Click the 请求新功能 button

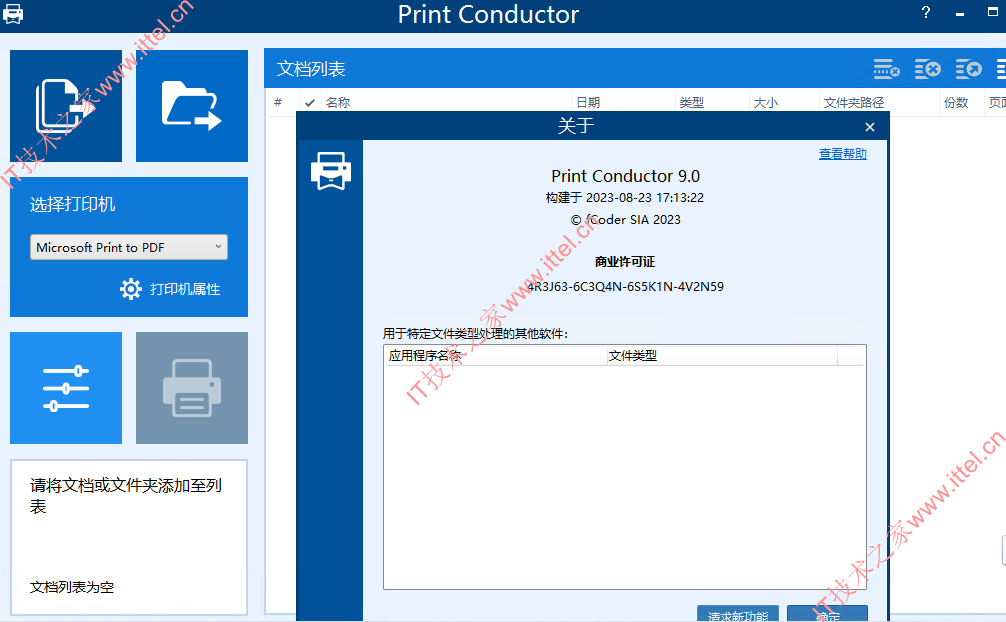click(x=738, y=614)
